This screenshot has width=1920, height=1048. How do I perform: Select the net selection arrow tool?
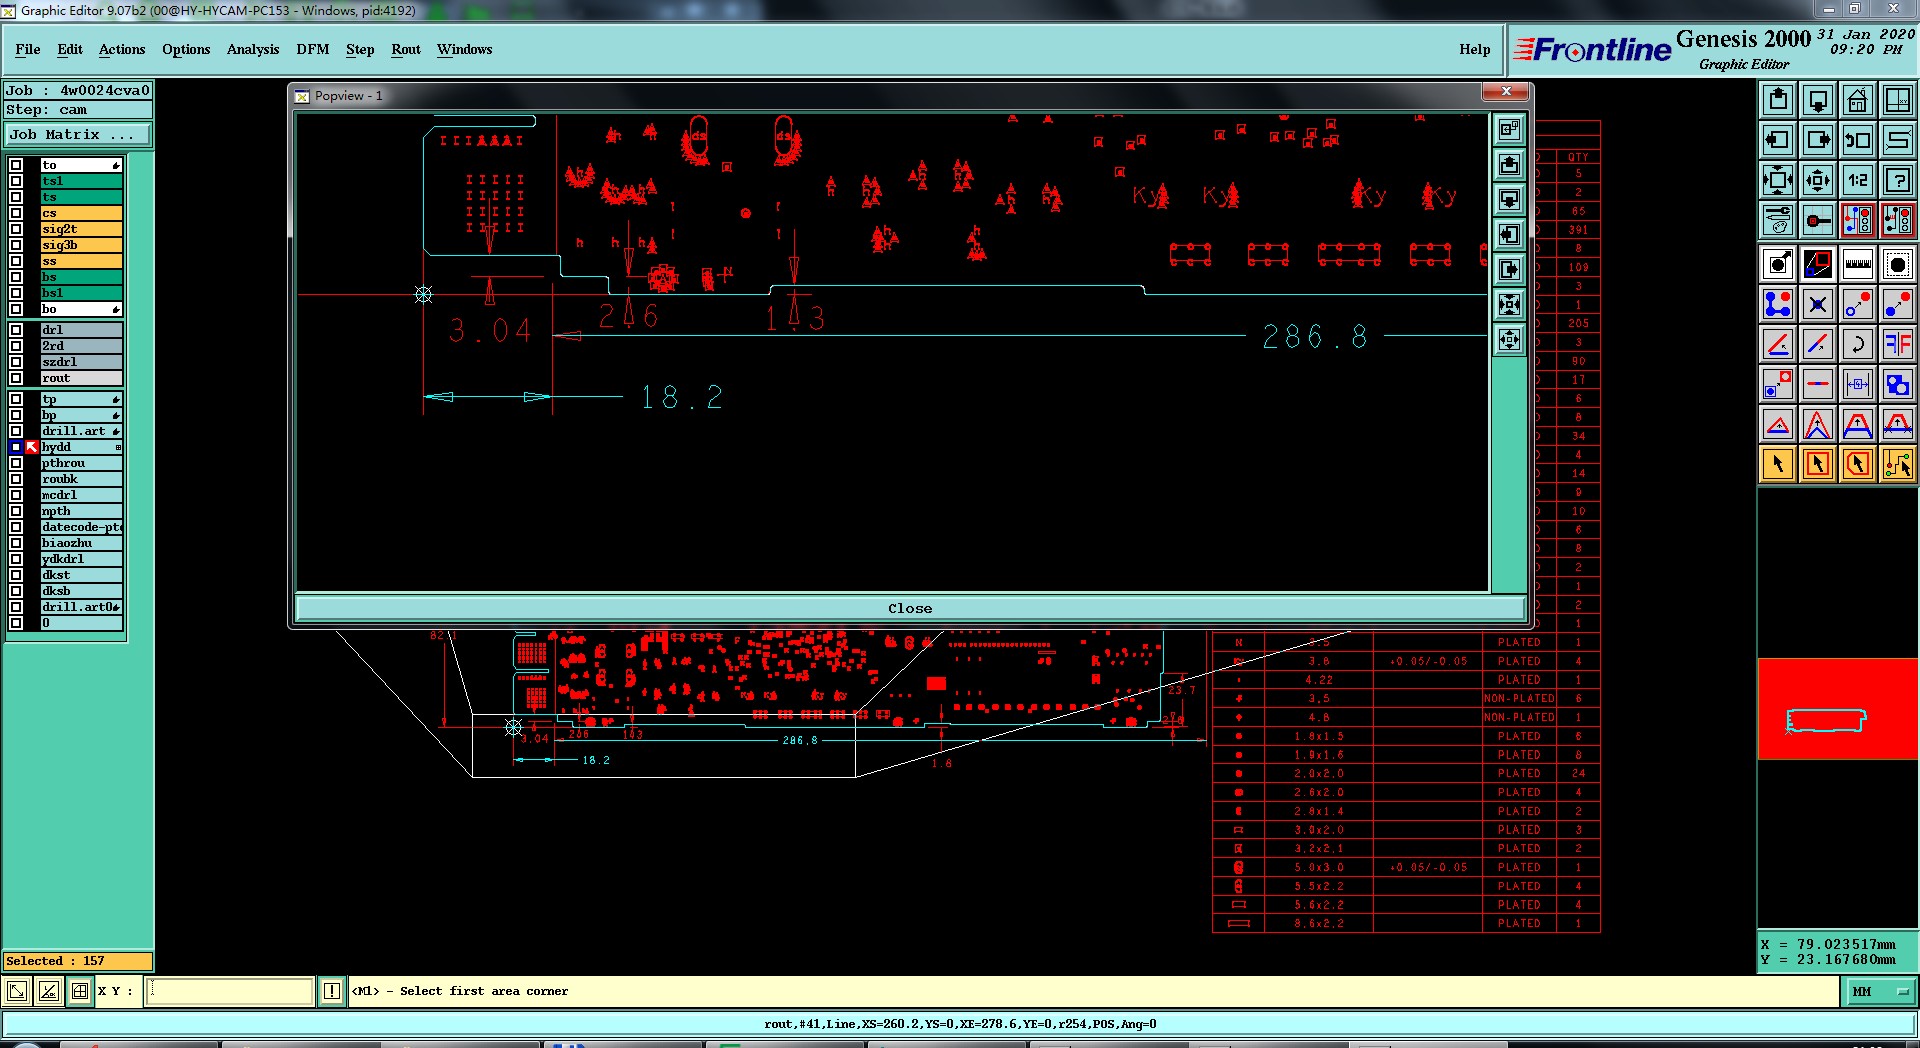click(x=1897, y=464)
